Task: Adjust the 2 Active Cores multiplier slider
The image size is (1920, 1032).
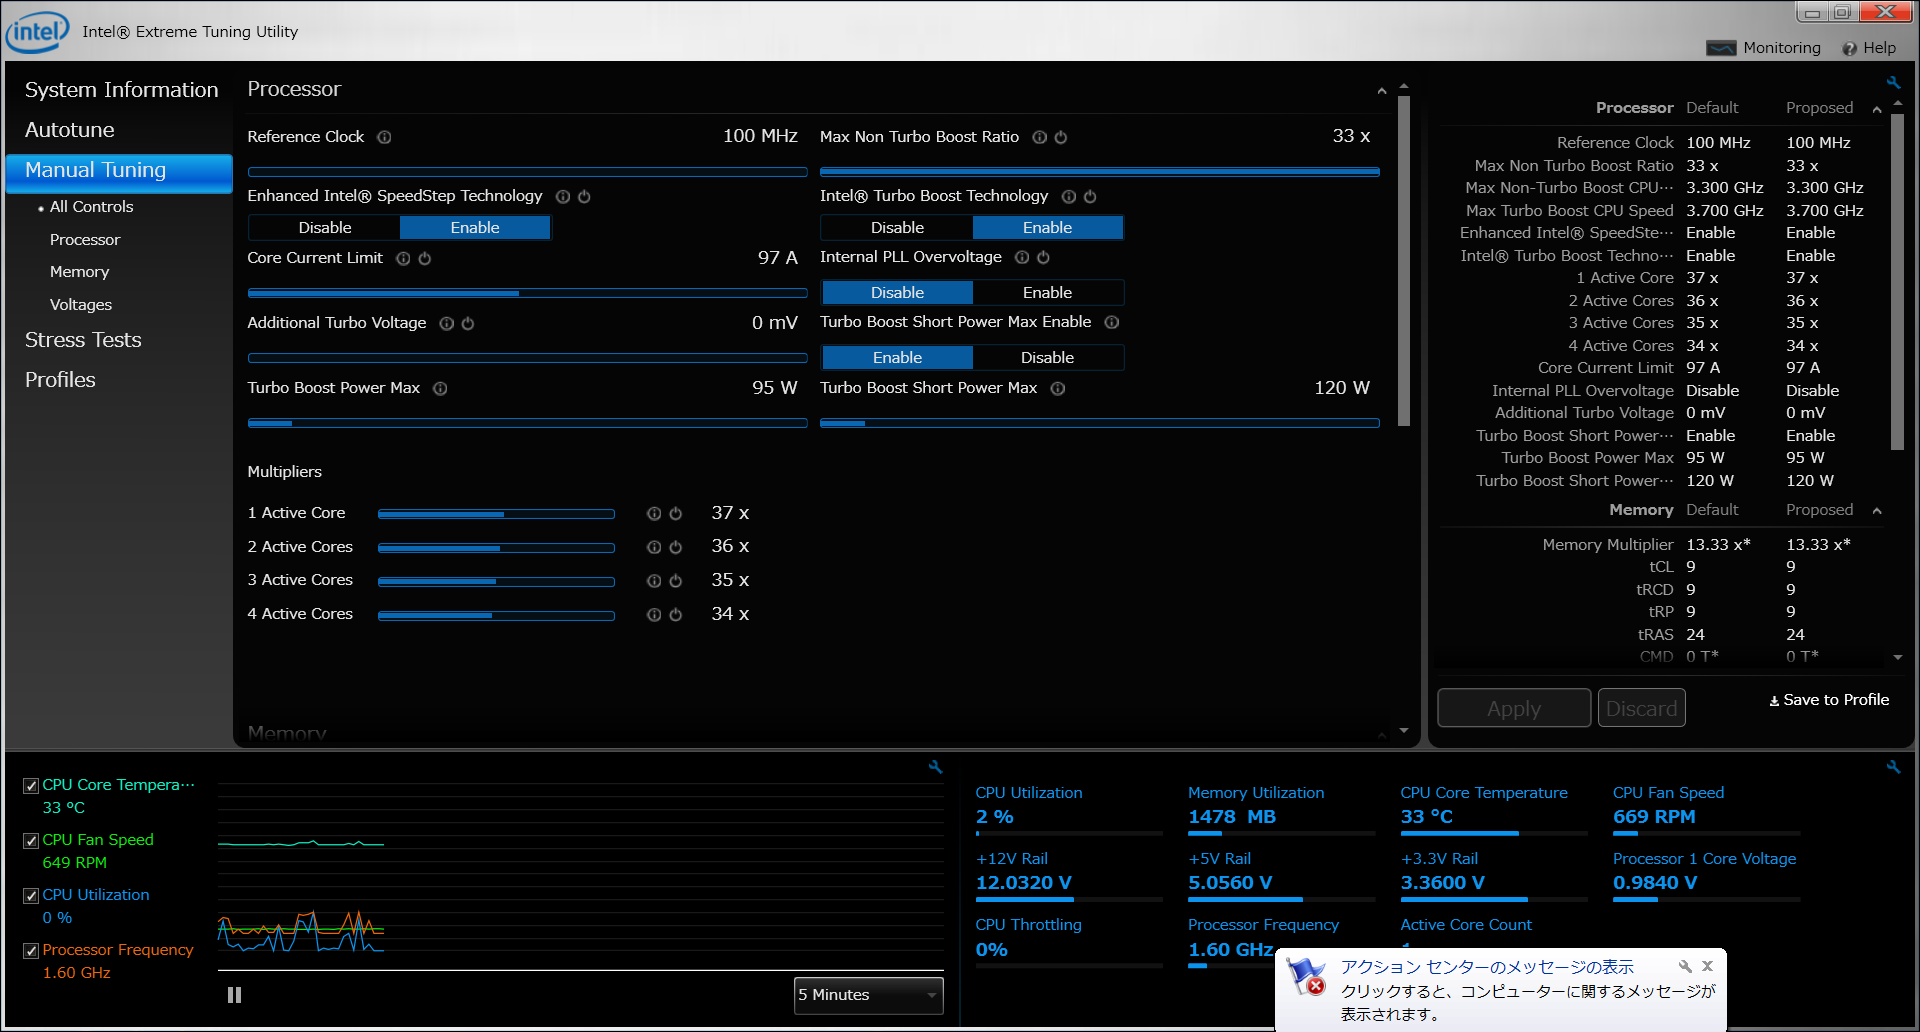Action: coord(496,548)
